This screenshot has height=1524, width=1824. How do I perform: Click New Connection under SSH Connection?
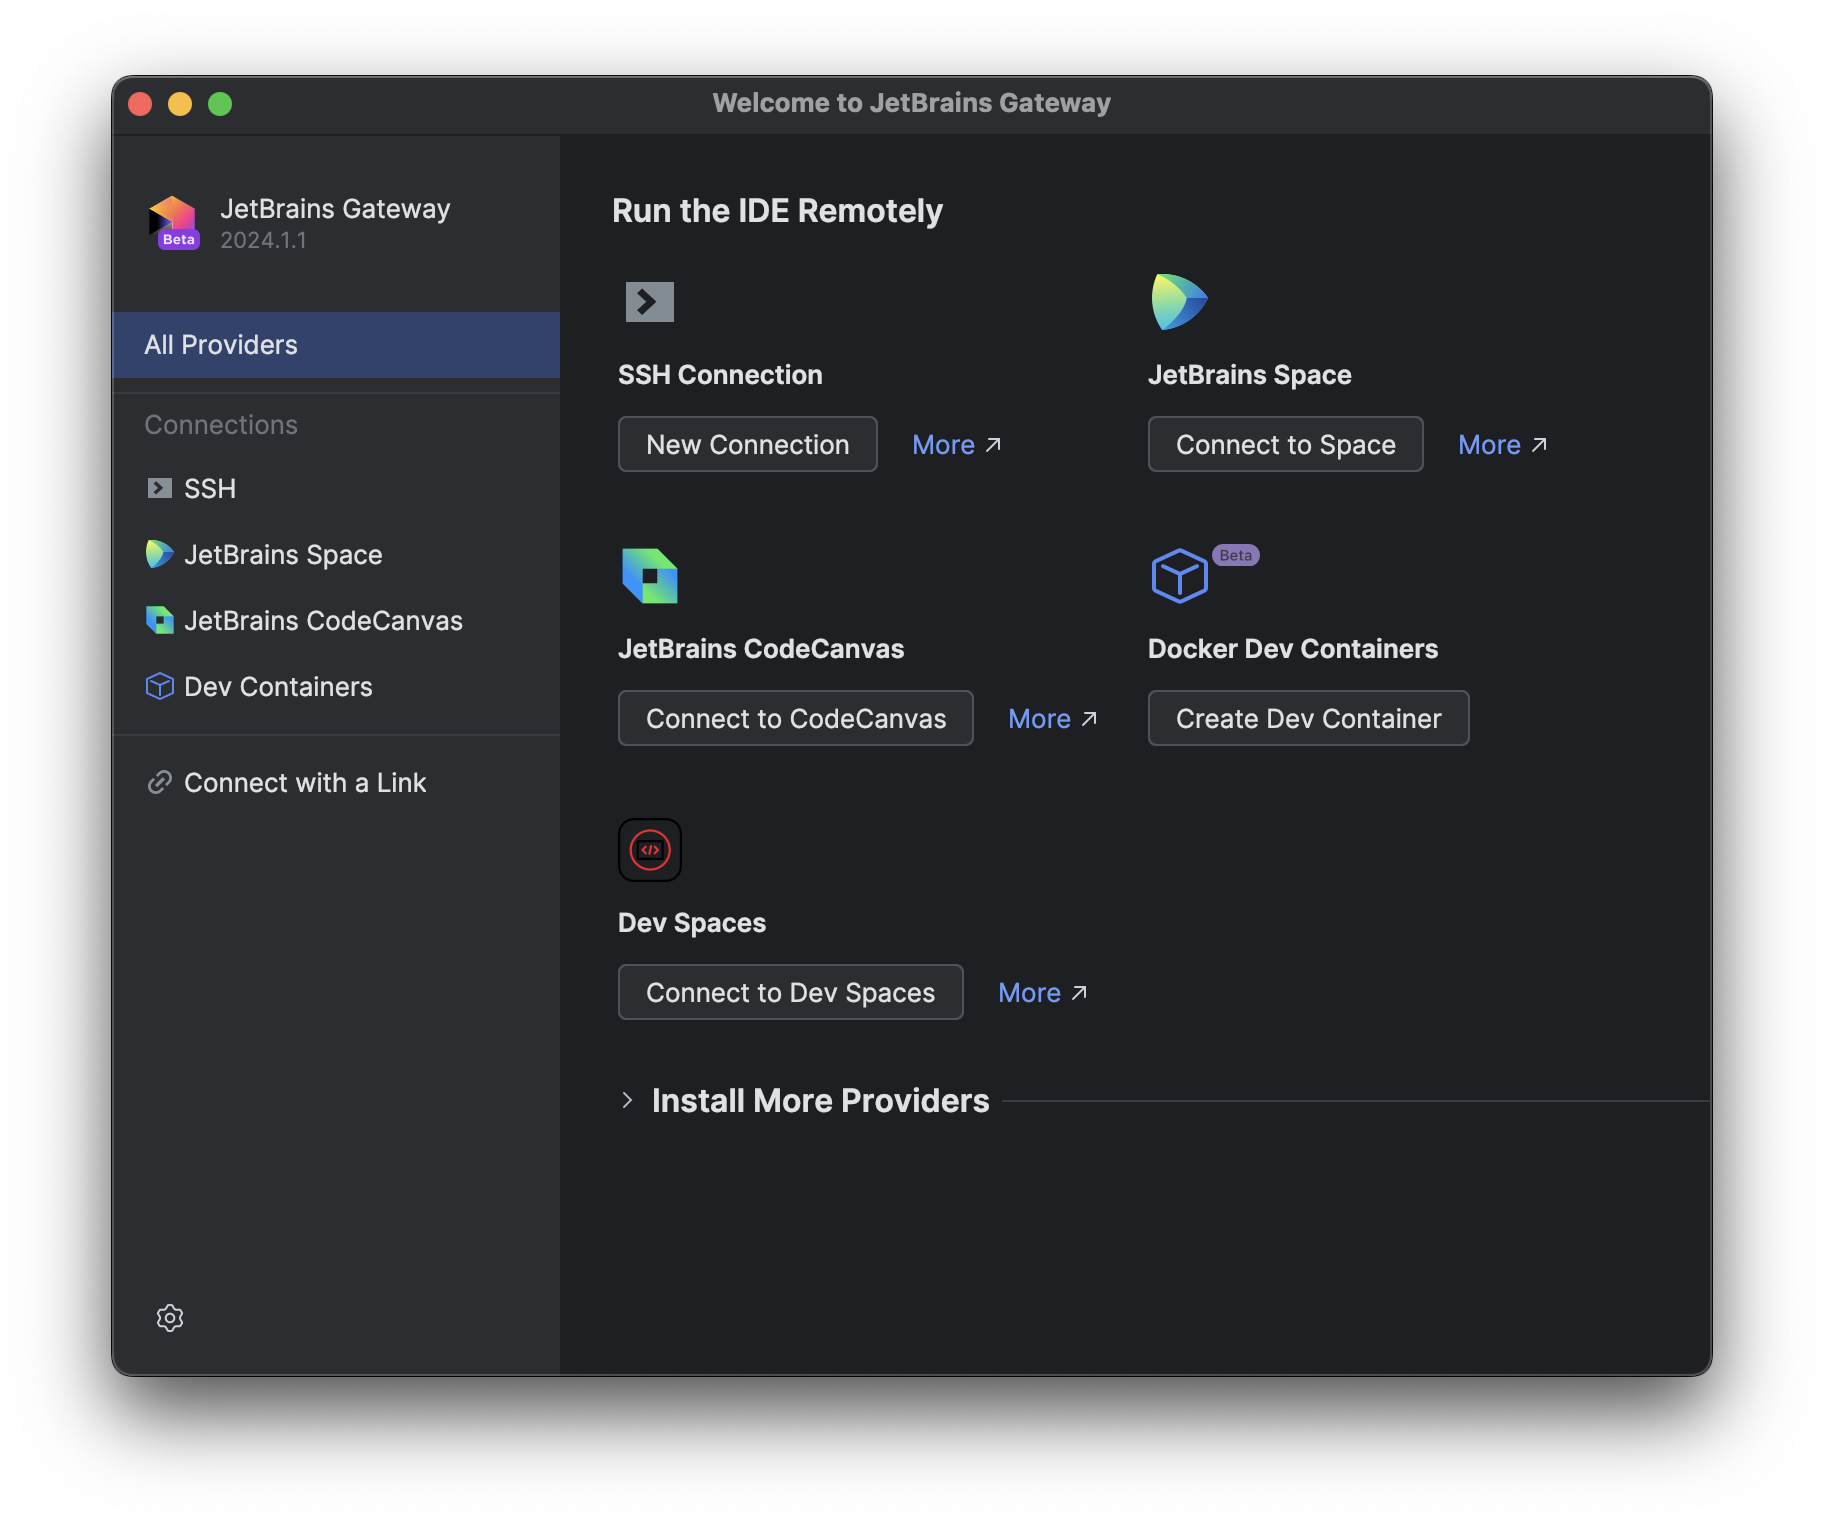[x=747, y=444]
